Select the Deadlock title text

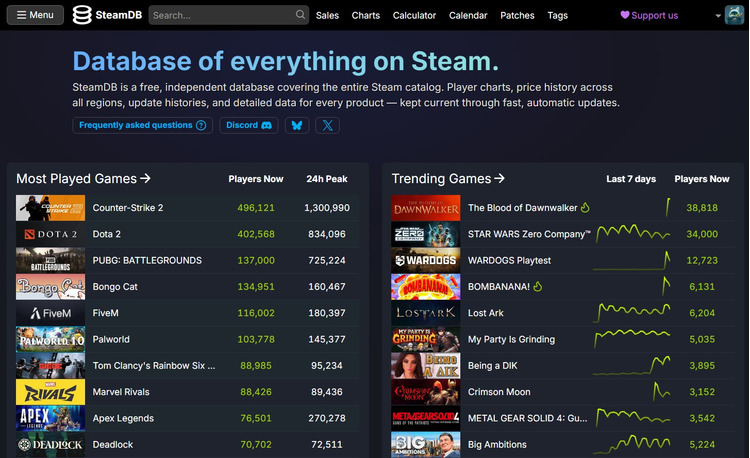(x=112, y=445)
